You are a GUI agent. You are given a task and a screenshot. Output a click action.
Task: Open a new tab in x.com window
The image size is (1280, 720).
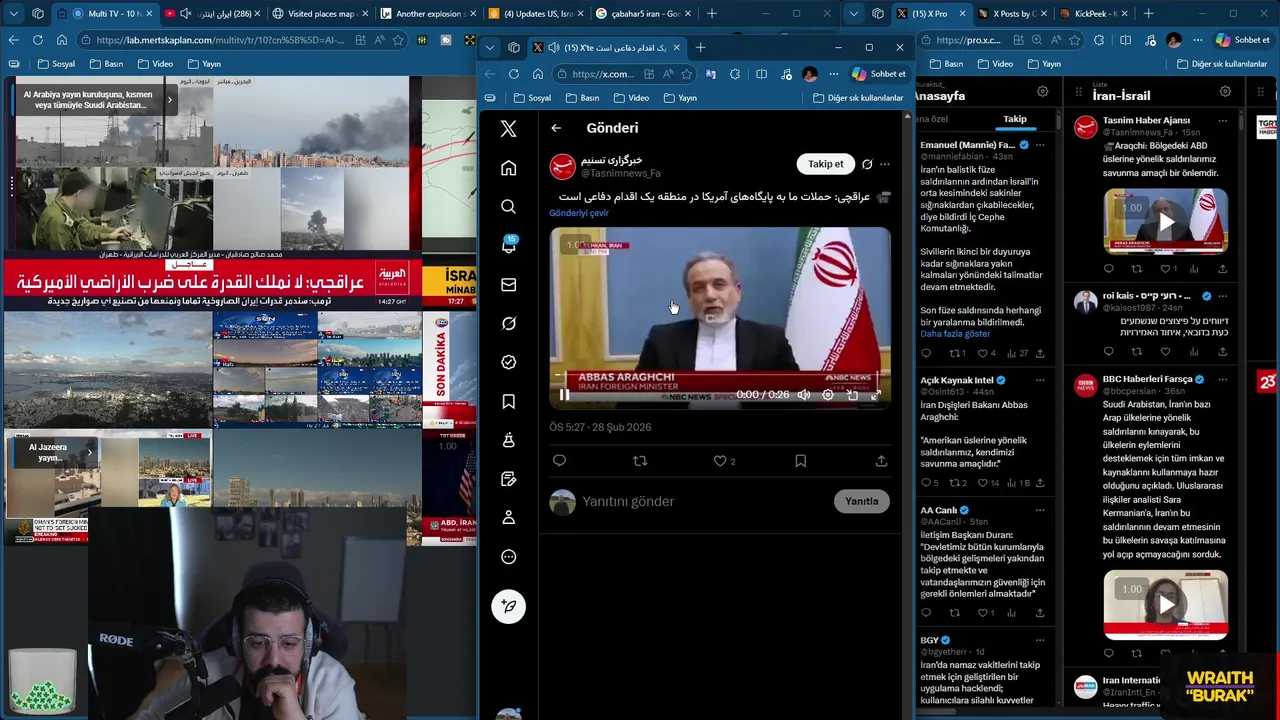pyautogui.click(x=700, y=47)
